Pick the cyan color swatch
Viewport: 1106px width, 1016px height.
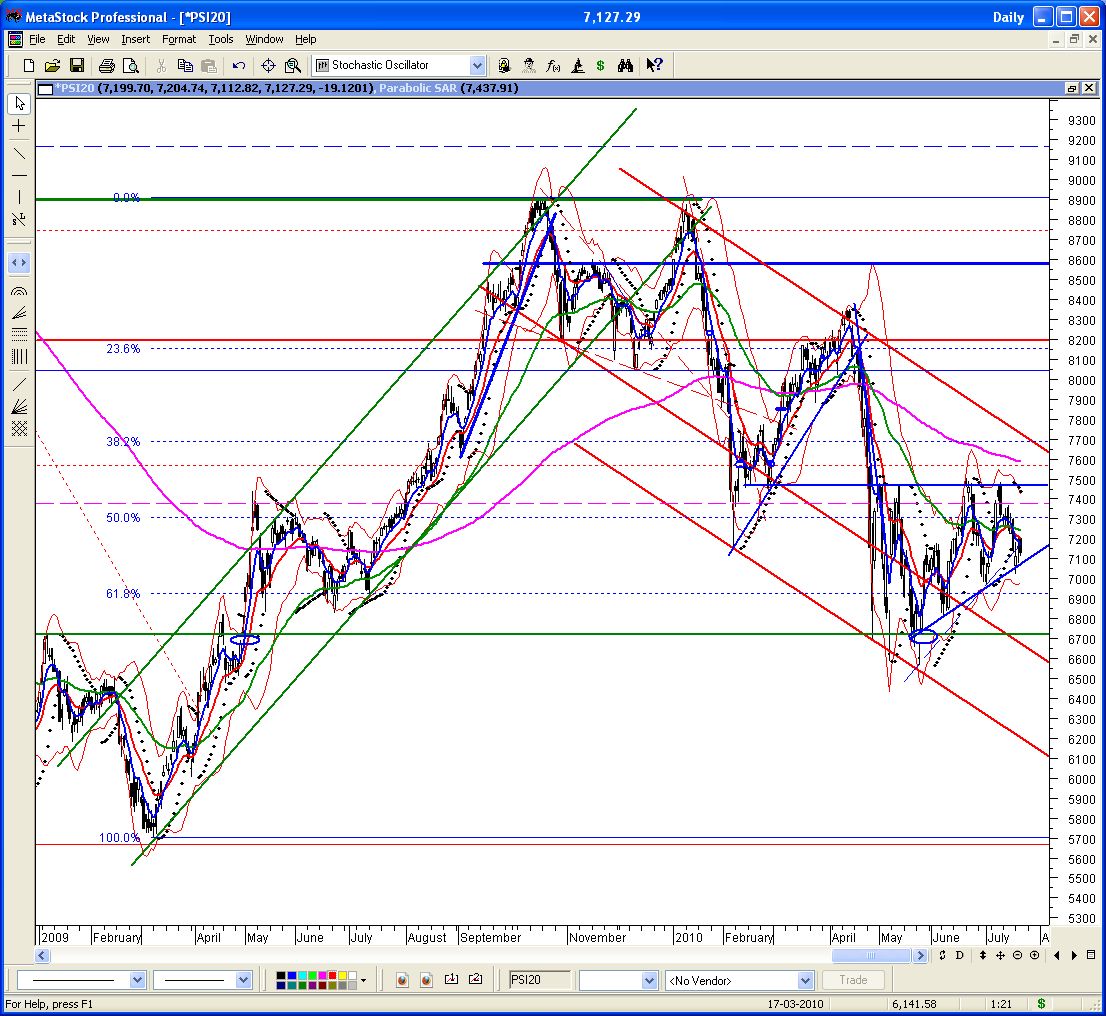tap(302, 976)
